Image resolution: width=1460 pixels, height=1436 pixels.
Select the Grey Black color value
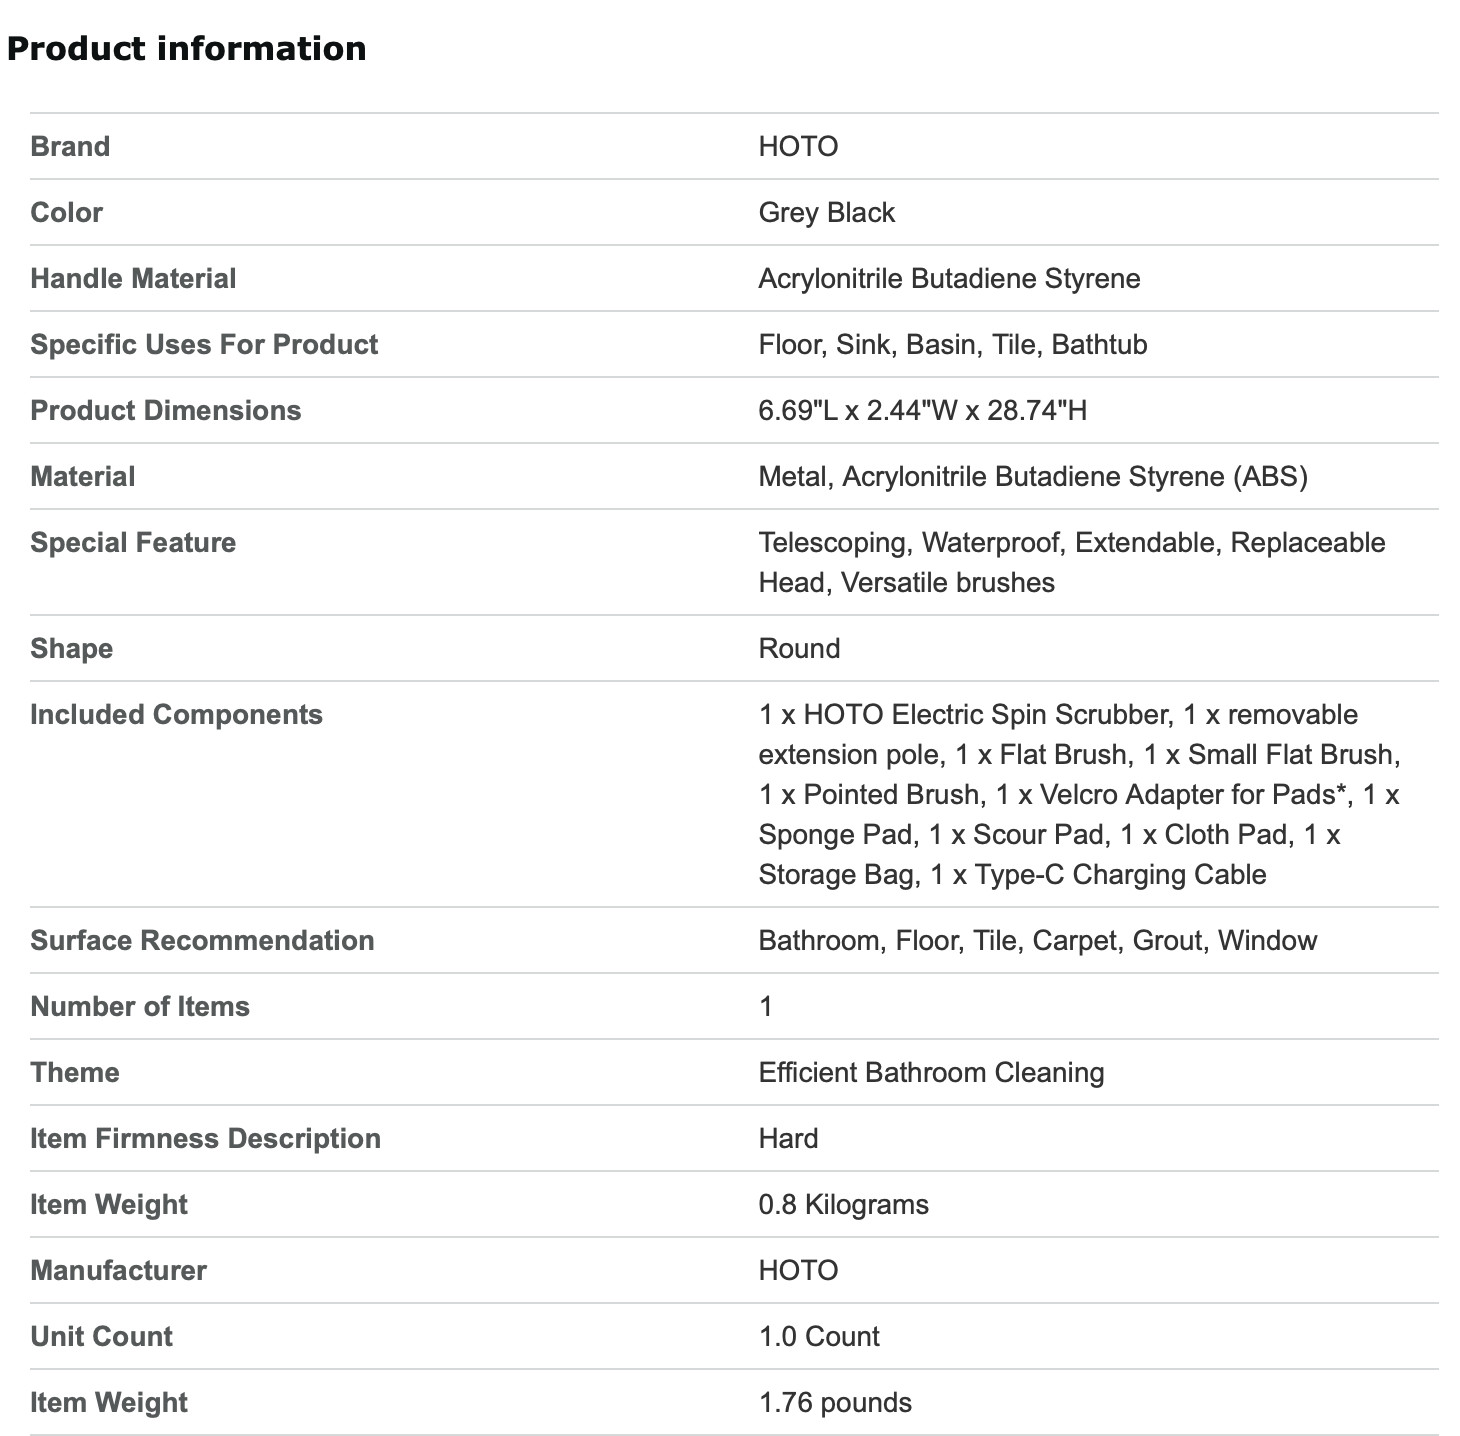(827, 212)
